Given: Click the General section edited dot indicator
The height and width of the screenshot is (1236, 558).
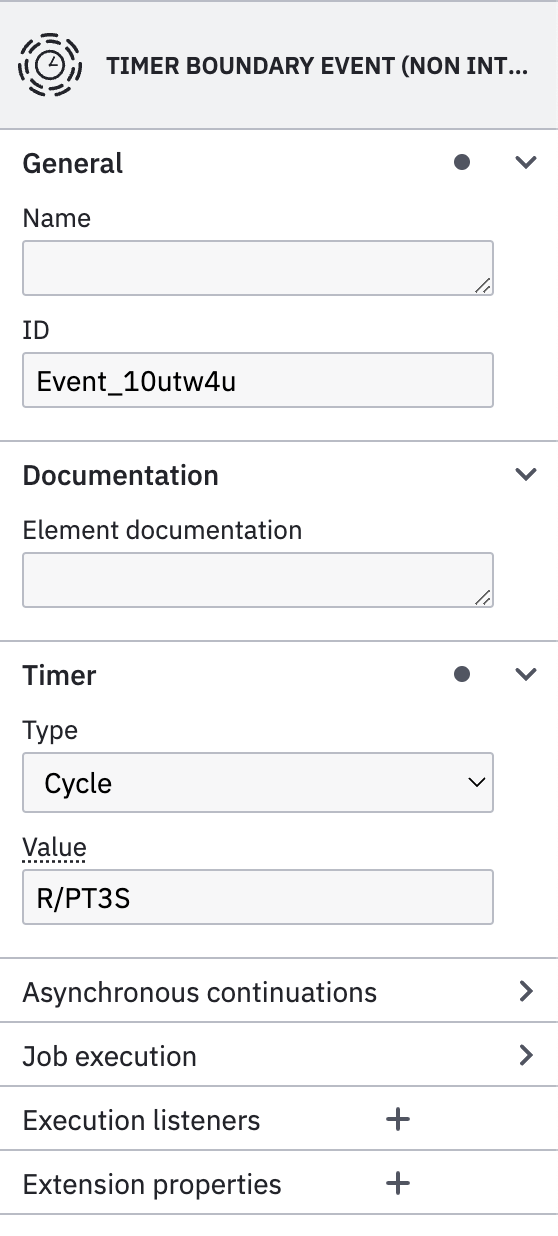Looking at the screenshot, I should tap(462, 163).
